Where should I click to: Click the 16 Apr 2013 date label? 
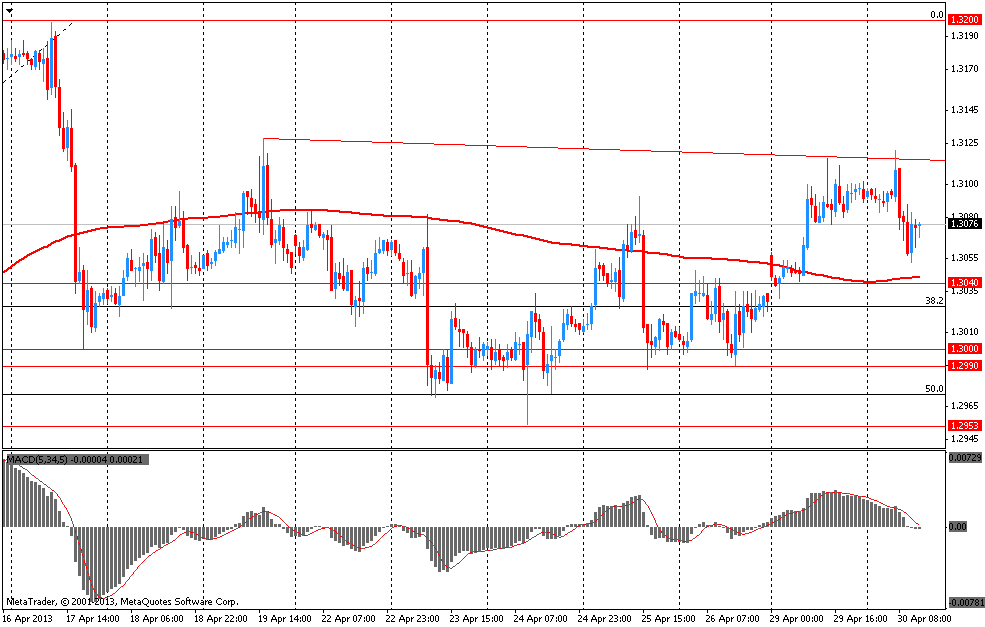(x=29, y=619)
